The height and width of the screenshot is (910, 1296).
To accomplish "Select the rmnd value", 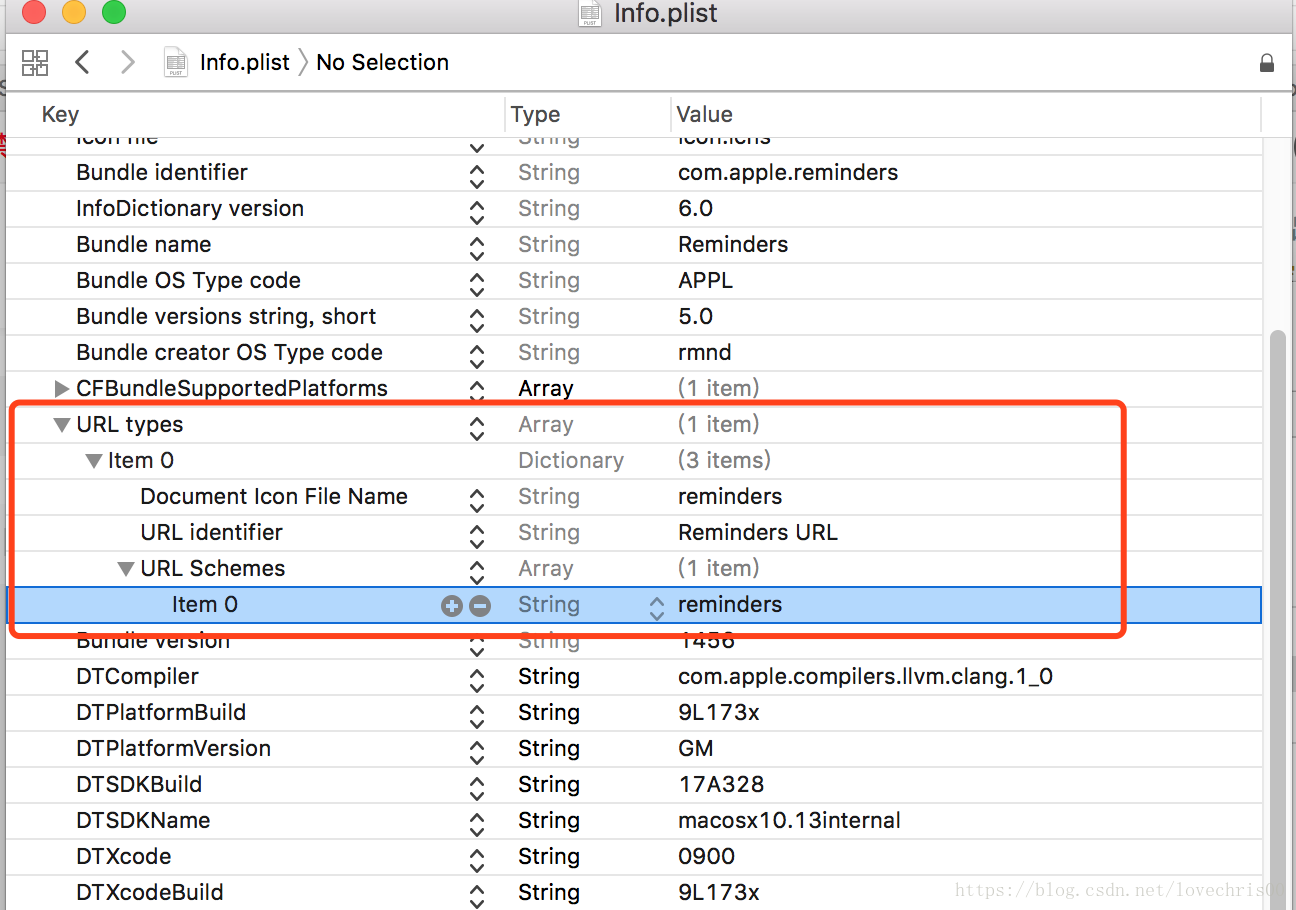I will coord(705,352).
